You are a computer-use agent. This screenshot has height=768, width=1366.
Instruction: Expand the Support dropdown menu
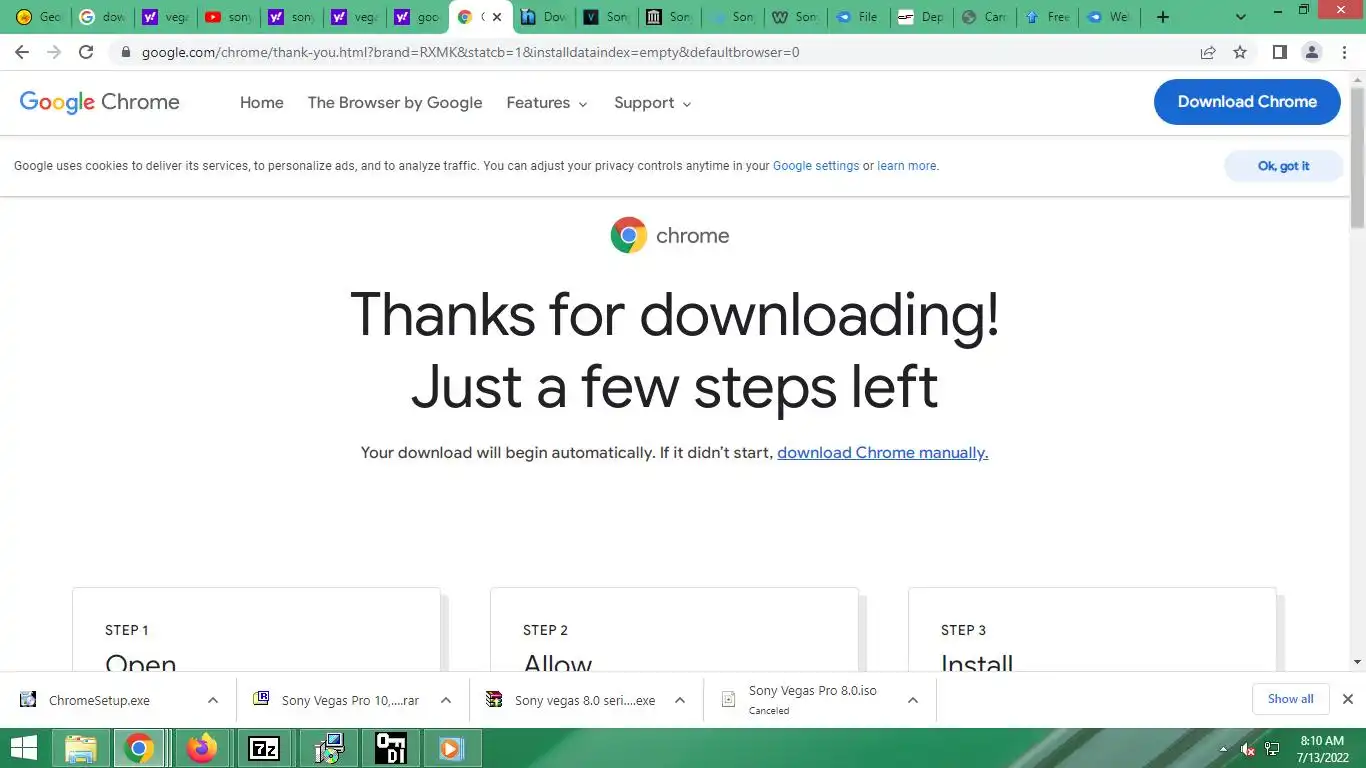tap(653, 103)
